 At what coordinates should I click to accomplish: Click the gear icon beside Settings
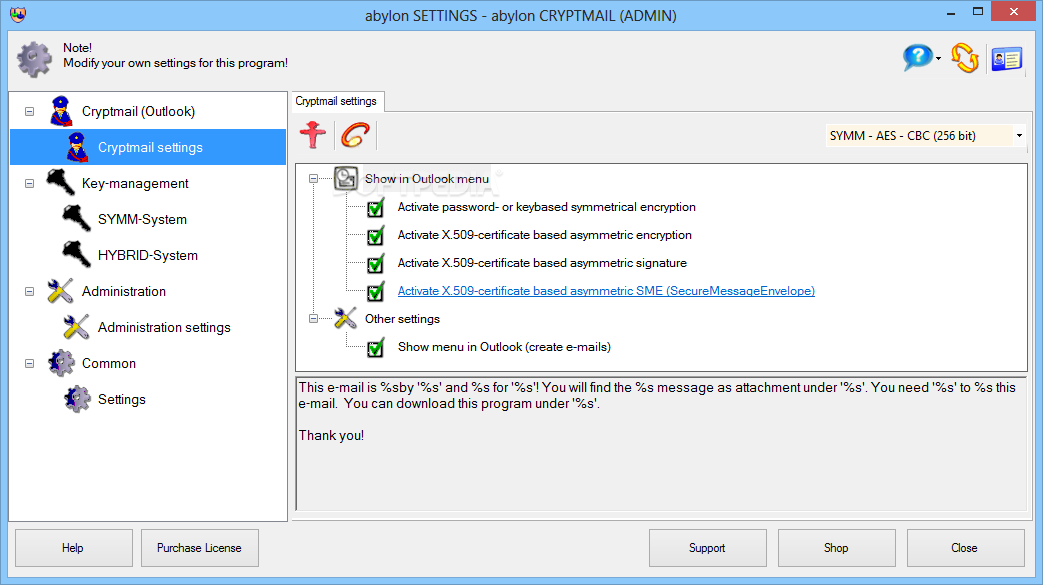[77, 399]
